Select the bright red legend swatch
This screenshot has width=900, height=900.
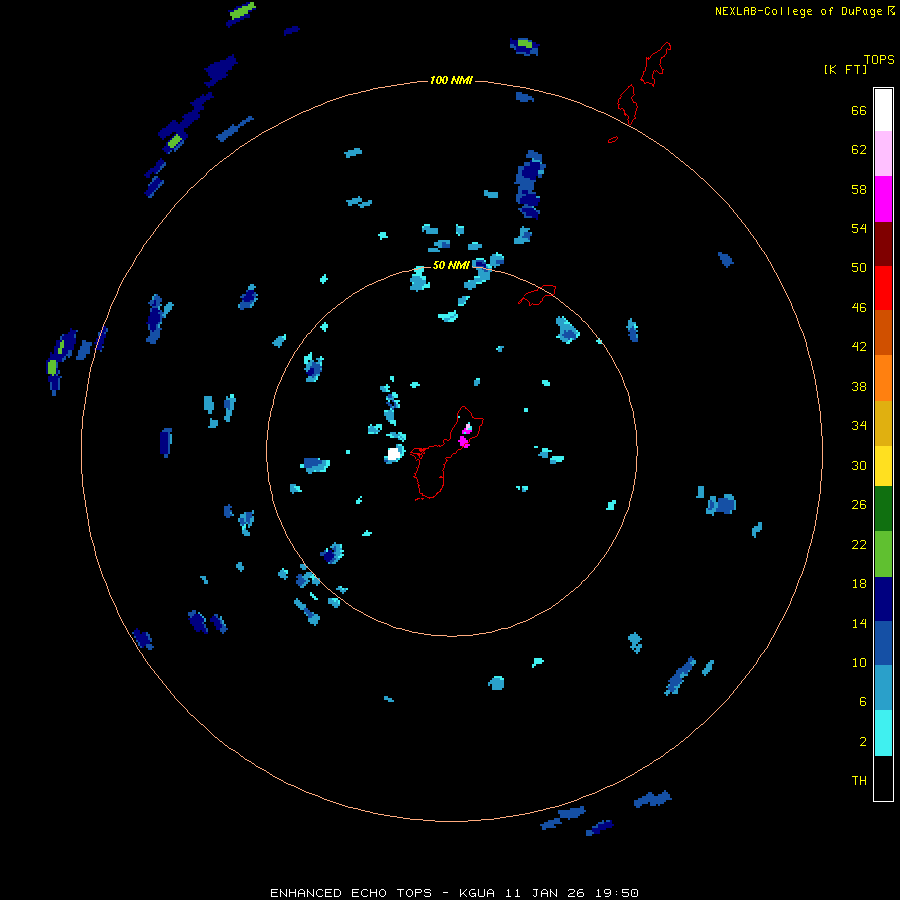pyautogui.click(x=883, y=288)
